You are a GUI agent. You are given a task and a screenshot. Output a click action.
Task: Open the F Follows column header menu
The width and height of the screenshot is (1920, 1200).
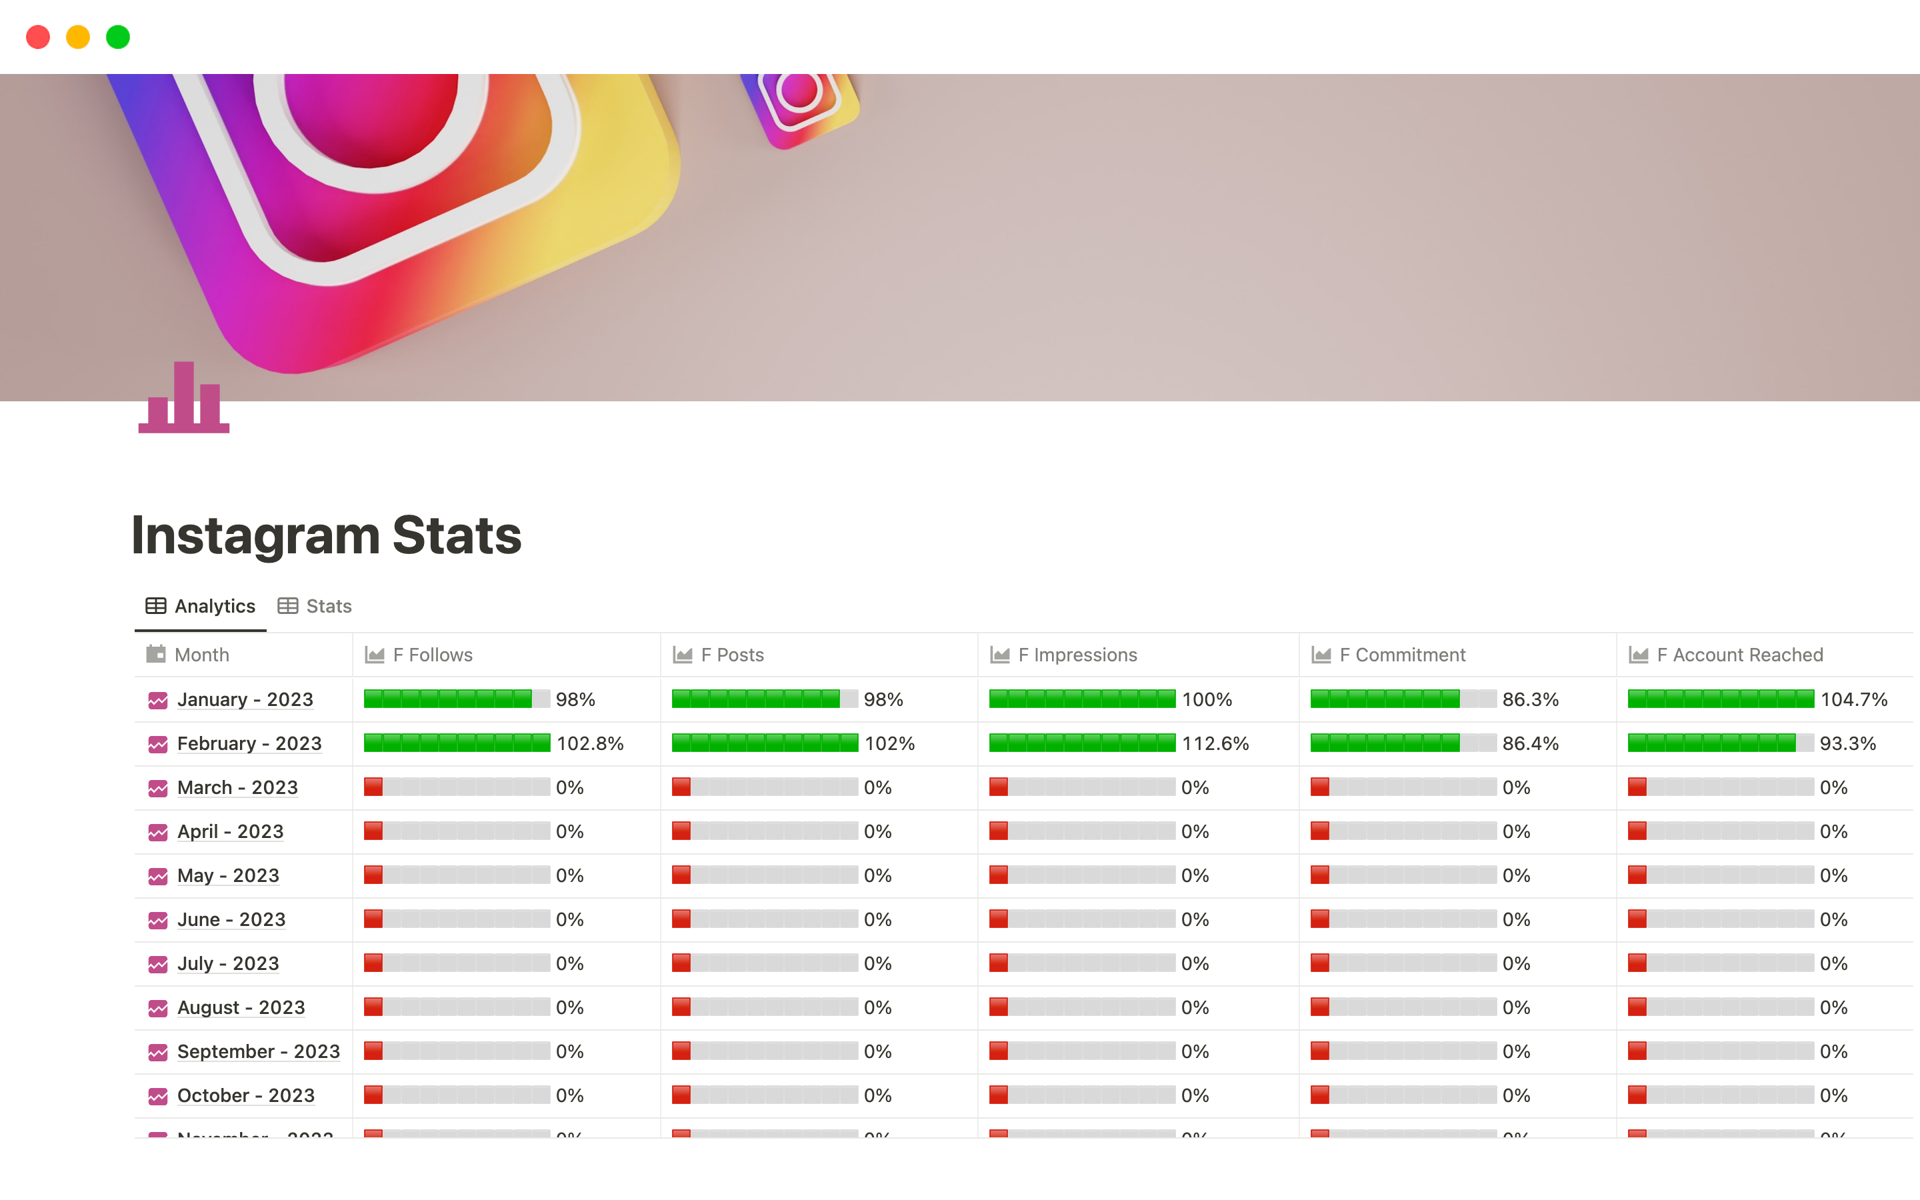coord(430,655)
